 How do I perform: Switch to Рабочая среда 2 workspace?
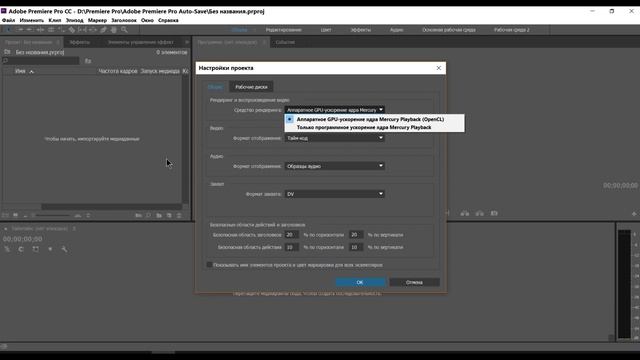tap(511, 30)
